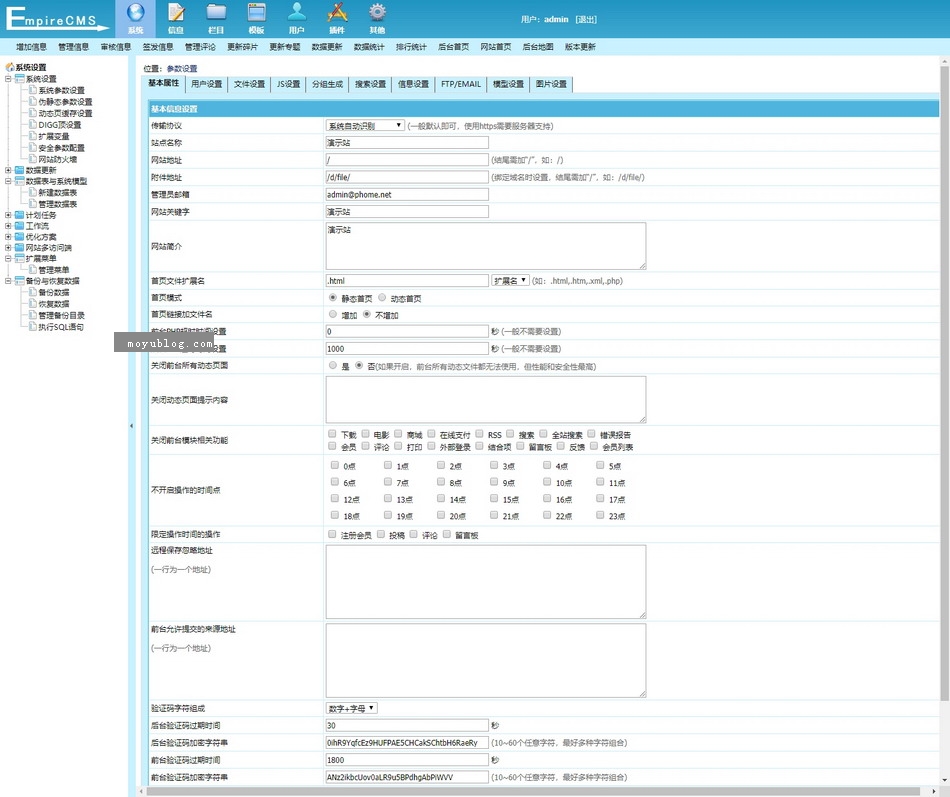Open the 其他 gear icon in top navigation
Viewport: 950px width, 797px height.
[377, 12]
